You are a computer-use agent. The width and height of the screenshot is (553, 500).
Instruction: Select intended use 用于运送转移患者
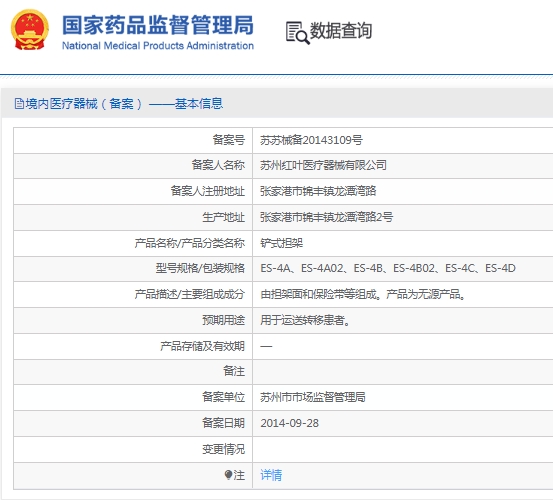[x=305, y=321]
